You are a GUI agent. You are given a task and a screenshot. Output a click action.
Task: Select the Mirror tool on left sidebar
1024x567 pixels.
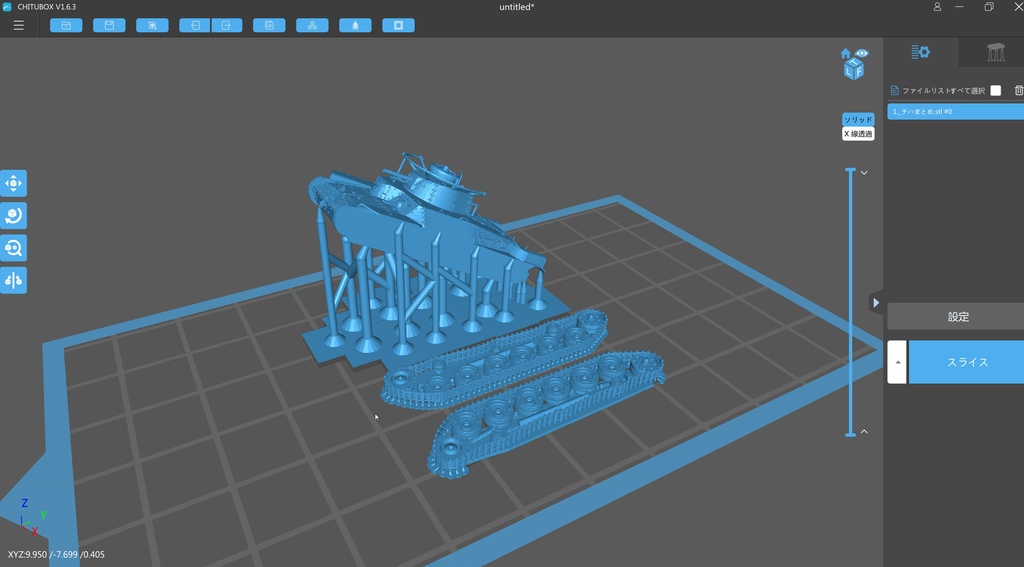(13, 280)
